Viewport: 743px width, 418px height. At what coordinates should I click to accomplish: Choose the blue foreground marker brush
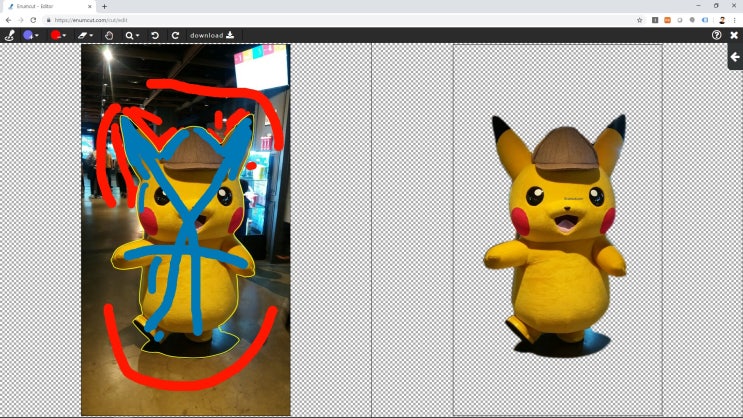pos(28,35)
